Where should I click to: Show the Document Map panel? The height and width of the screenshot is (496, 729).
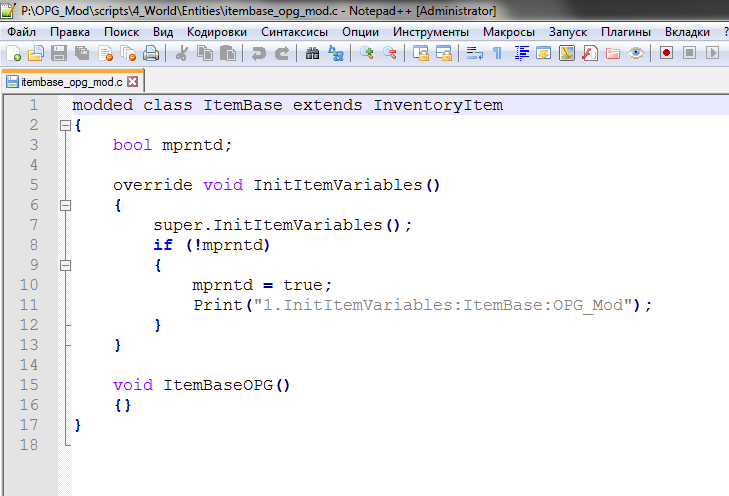click(567, 53)
